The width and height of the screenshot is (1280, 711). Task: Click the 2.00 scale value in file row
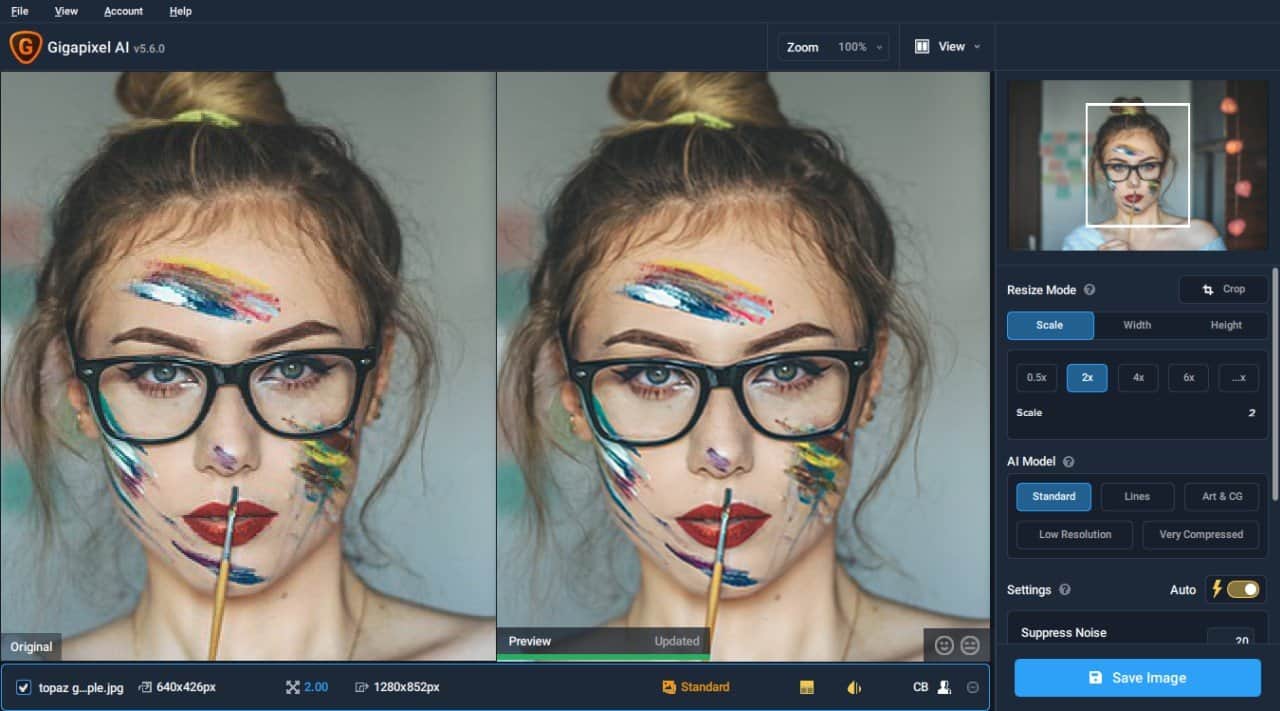[x=316, y=688]
